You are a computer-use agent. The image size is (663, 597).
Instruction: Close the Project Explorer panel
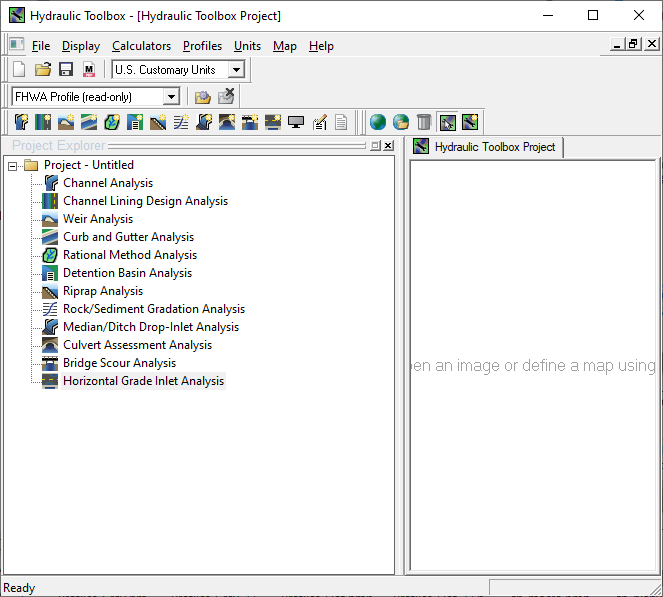pyautogui.click(x=388, y=145)
